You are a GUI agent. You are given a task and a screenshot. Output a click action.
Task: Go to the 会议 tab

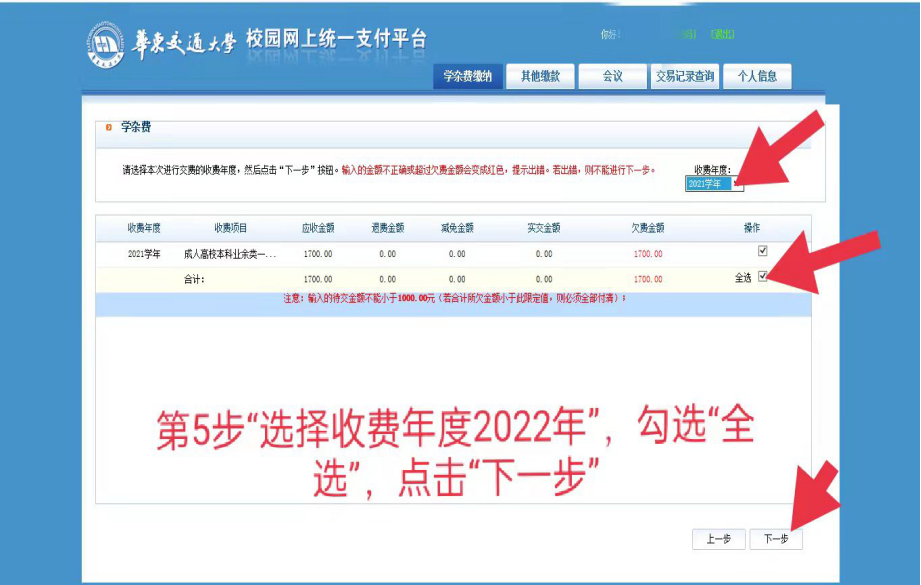pos(612,76)
